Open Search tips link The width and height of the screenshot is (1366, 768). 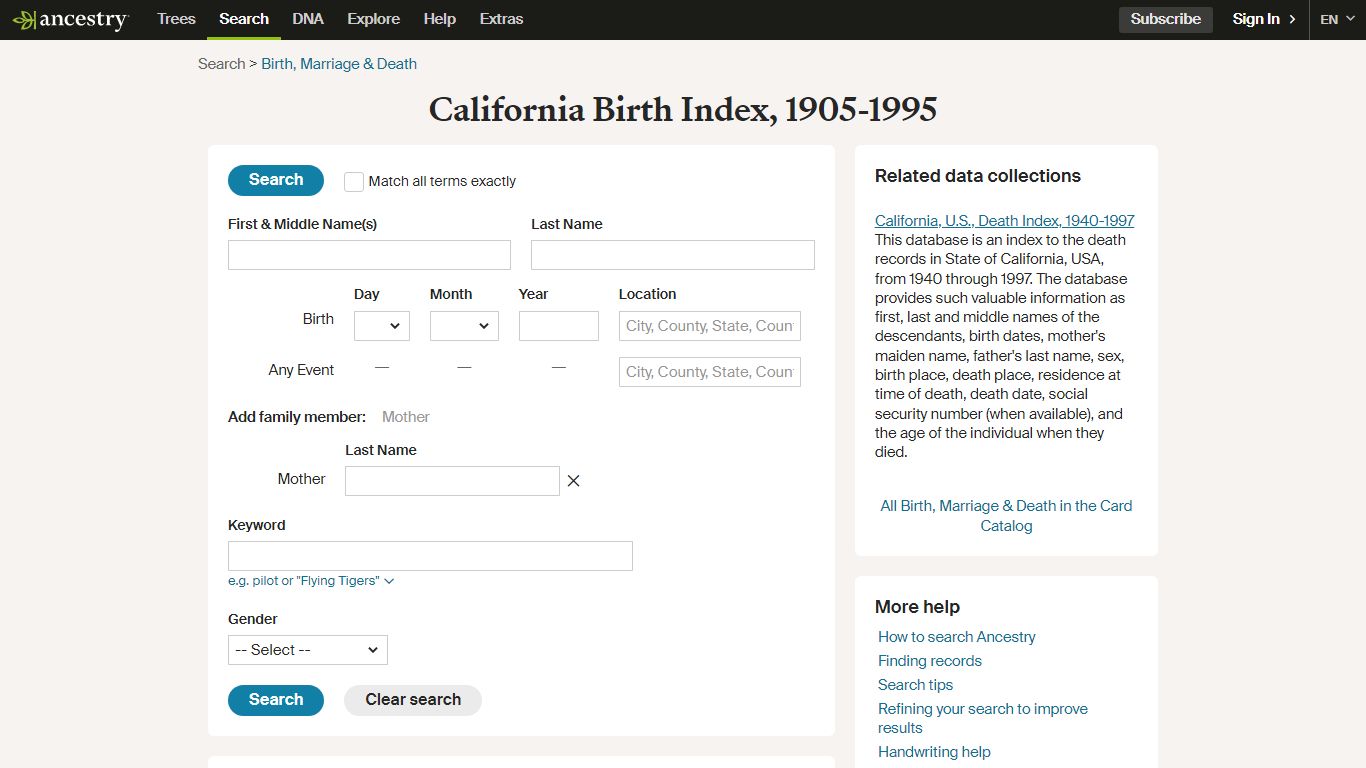click(x=915, y=685)
